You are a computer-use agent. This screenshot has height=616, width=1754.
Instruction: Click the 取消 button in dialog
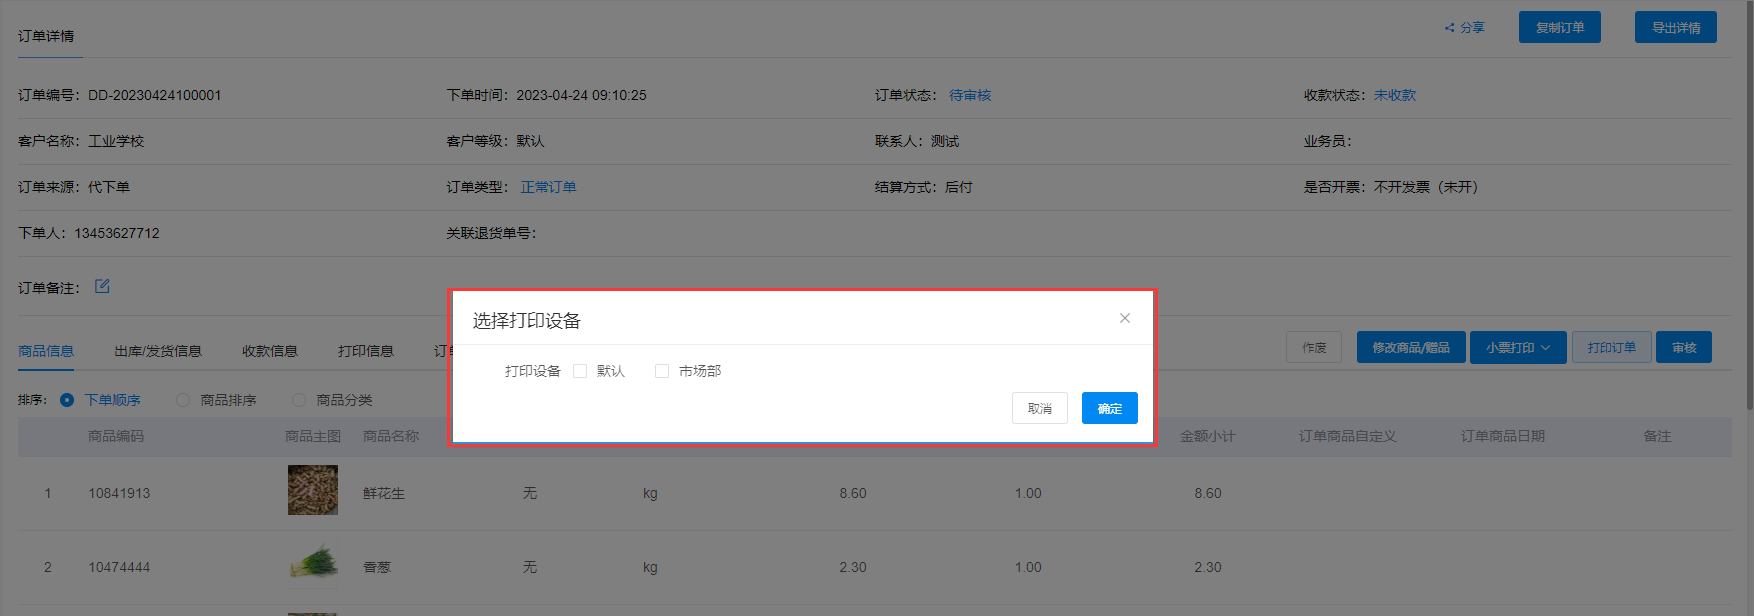point(1039,408)
